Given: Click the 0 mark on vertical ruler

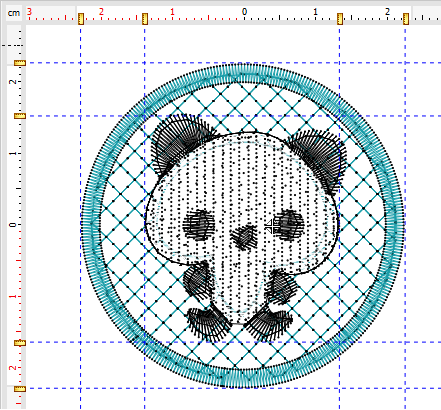Looking at the screenshot, I should pyautogui.click(x=13, y=225).
